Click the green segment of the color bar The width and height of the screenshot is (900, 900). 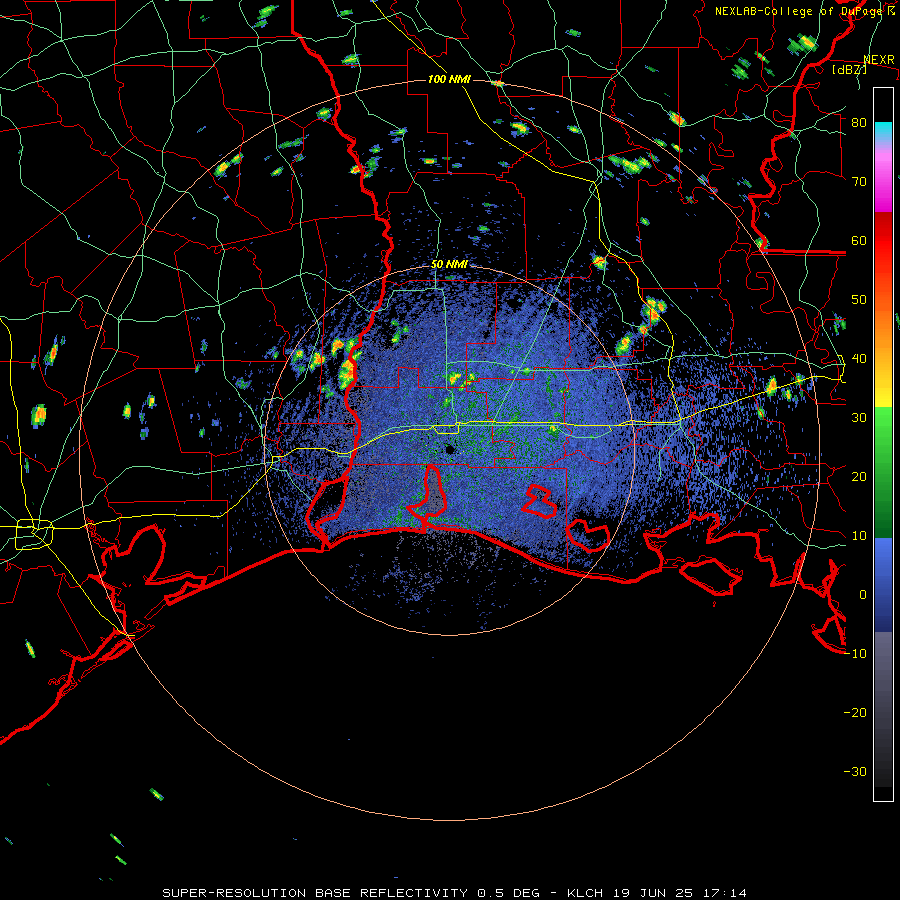pyautogui.click(x=883, y=472)
